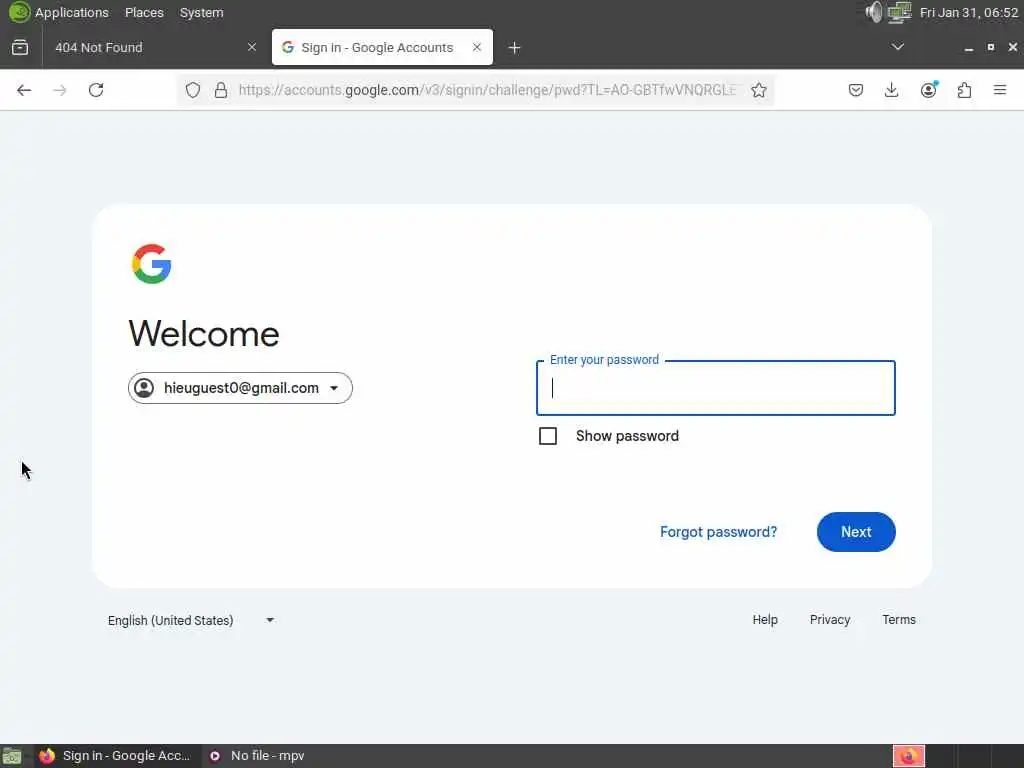Open the Firefox account icon
This screenshot has width=1024, height=768.
929,90
